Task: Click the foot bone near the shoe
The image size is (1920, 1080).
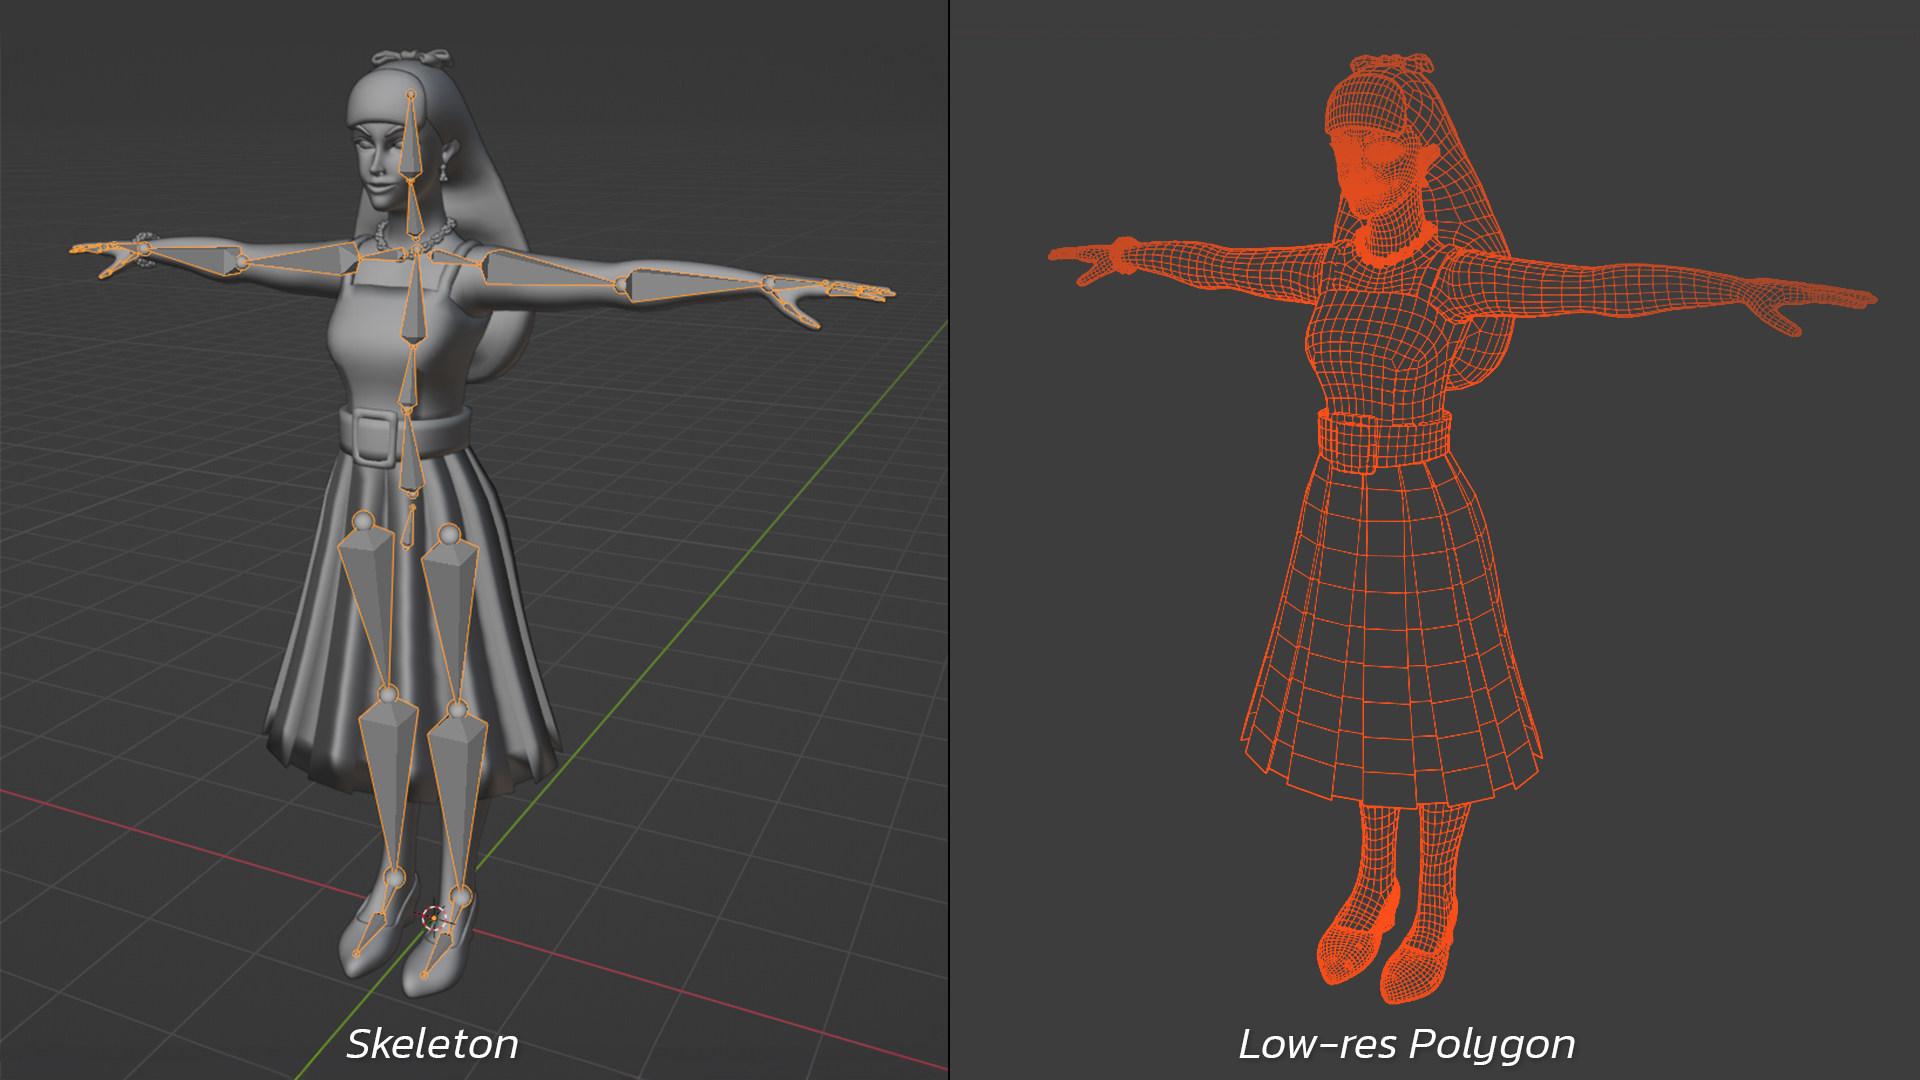Action: [376, 929]
